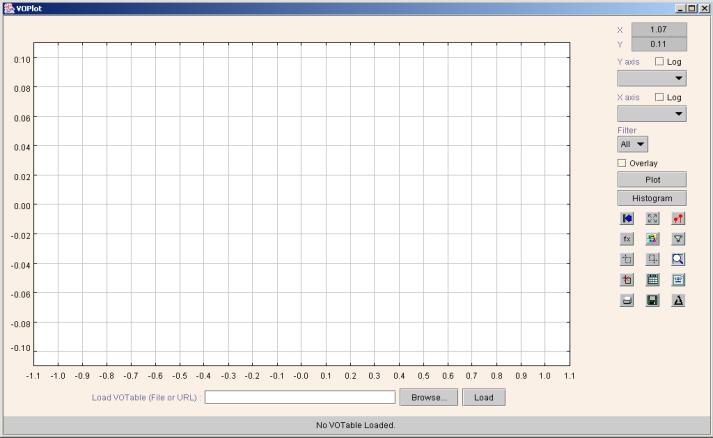Image resolution: width=713 pixels, height=438 pixels.
Task: Open the table grid view icon
Action: click(x=653, y=280)
